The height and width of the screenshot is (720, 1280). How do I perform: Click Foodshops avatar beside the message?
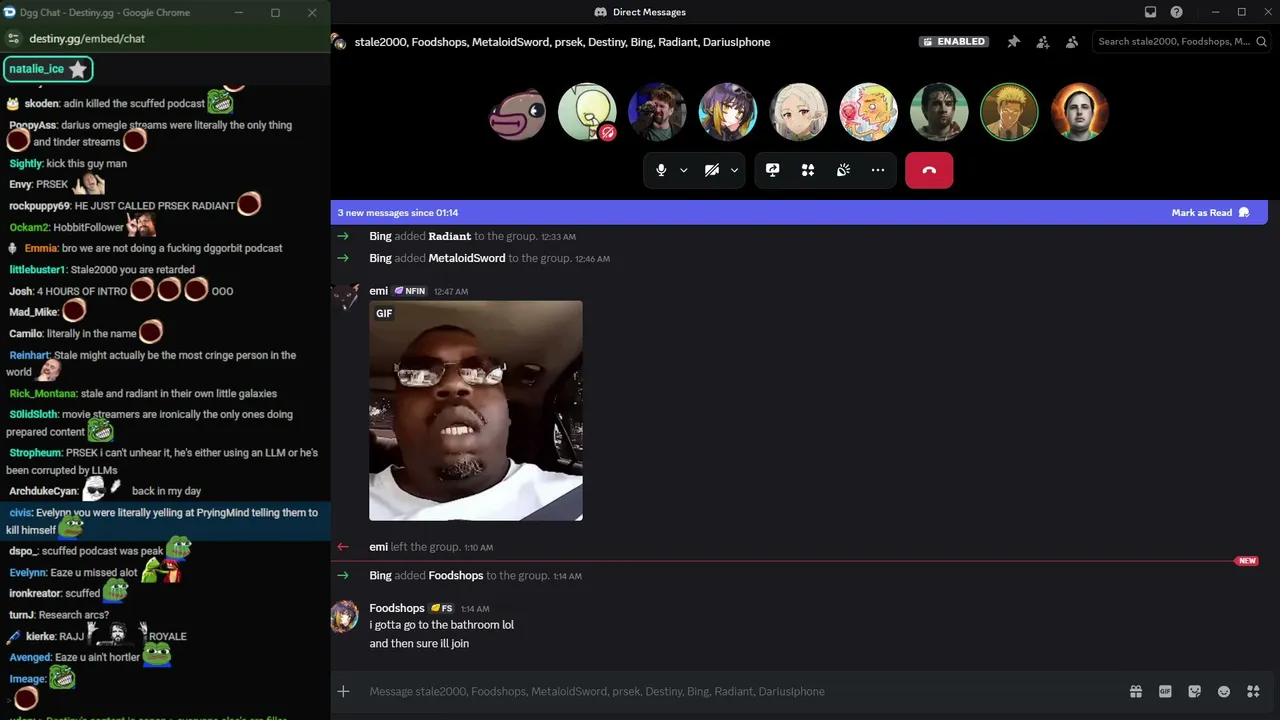(345, 617)
